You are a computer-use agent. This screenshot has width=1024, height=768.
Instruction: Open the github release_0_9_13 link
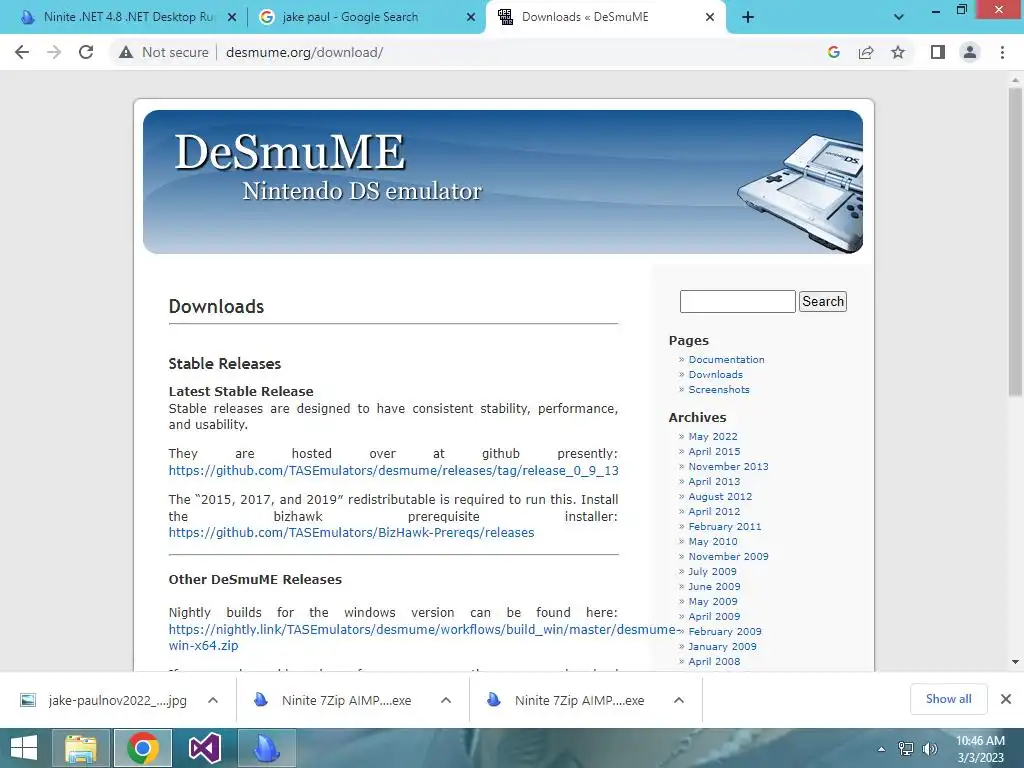(393, 470)
